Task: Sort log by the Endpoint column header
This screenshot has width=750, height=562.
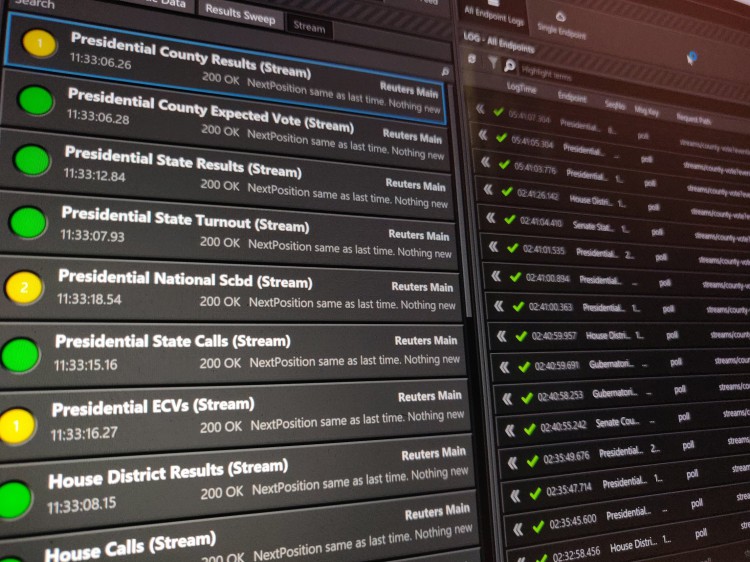Action: pos(572,97)
